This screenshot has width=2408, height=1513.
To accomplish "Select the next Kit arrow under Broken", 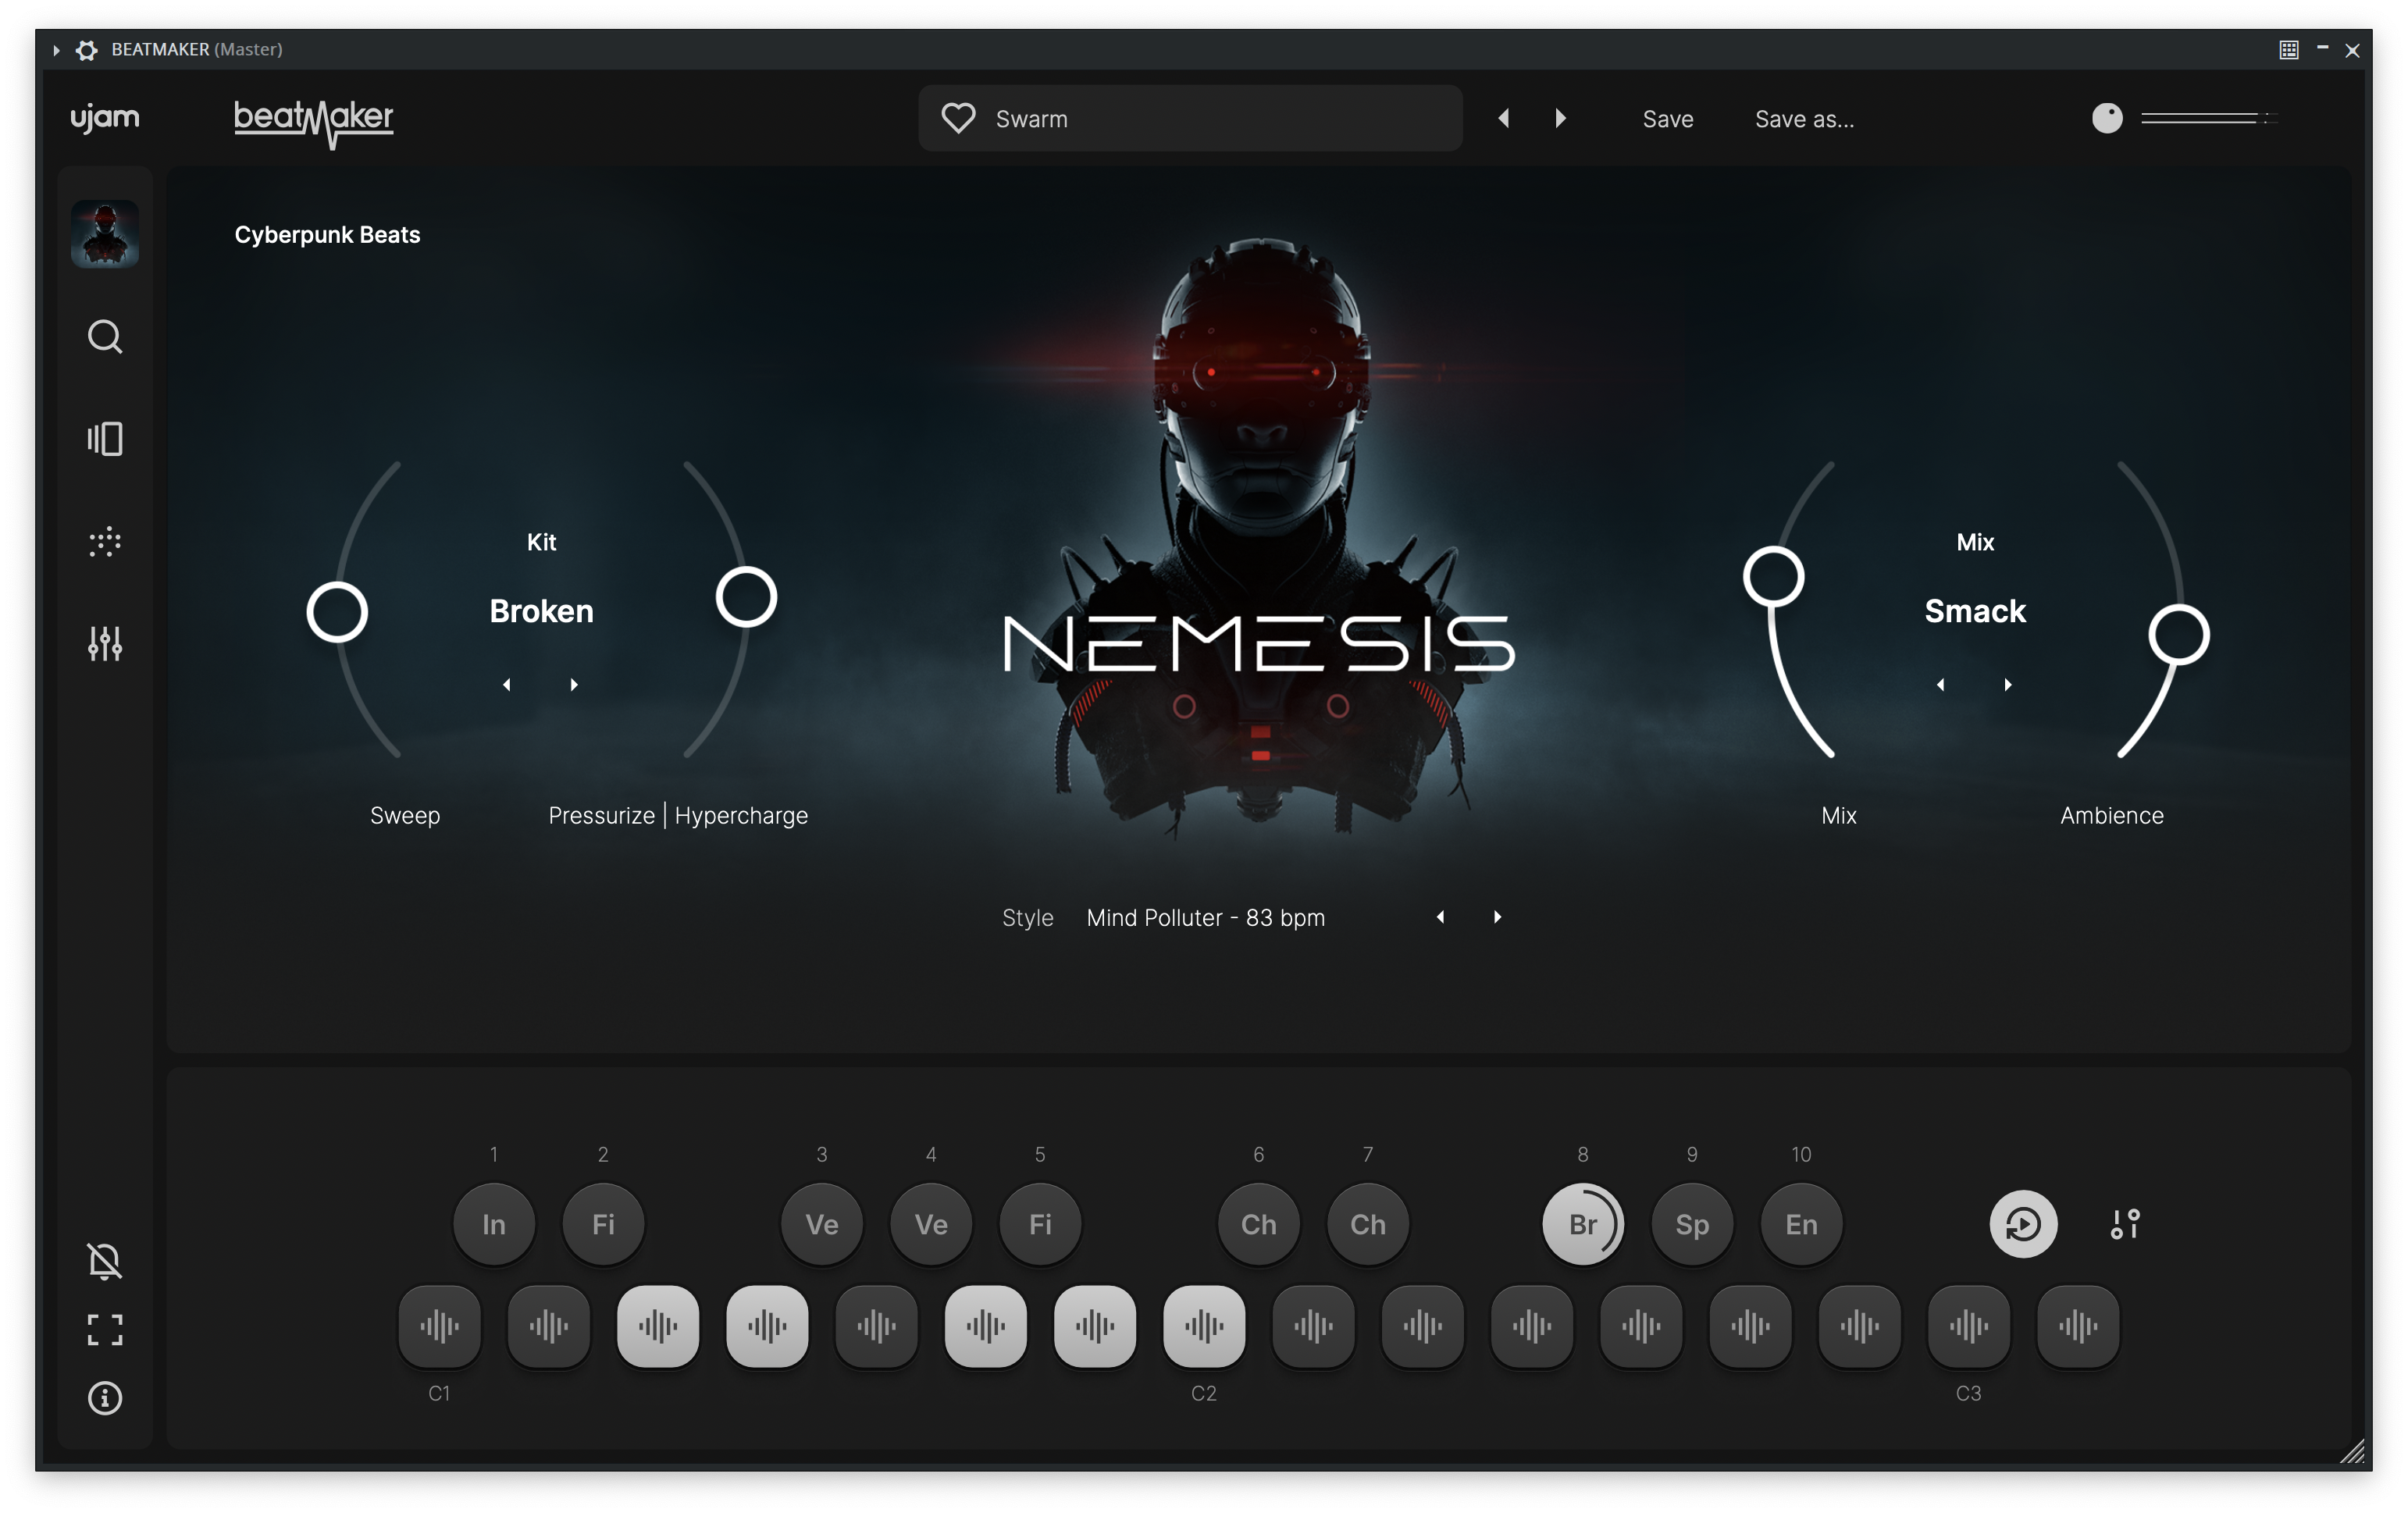I will pyautogui.click(x=574, y=685).
